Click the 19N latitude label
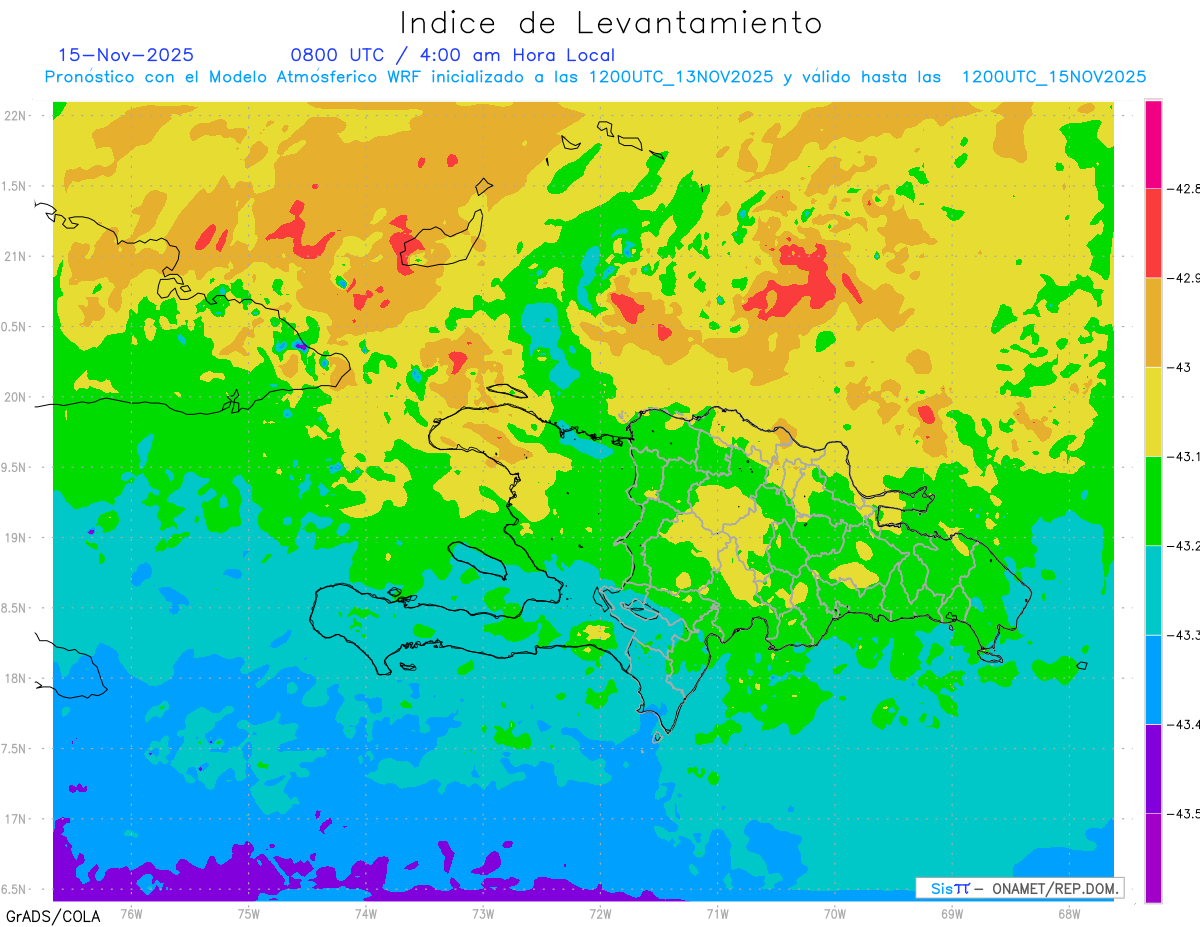This screenshot has width=1200, height=927. click(16, 537)
